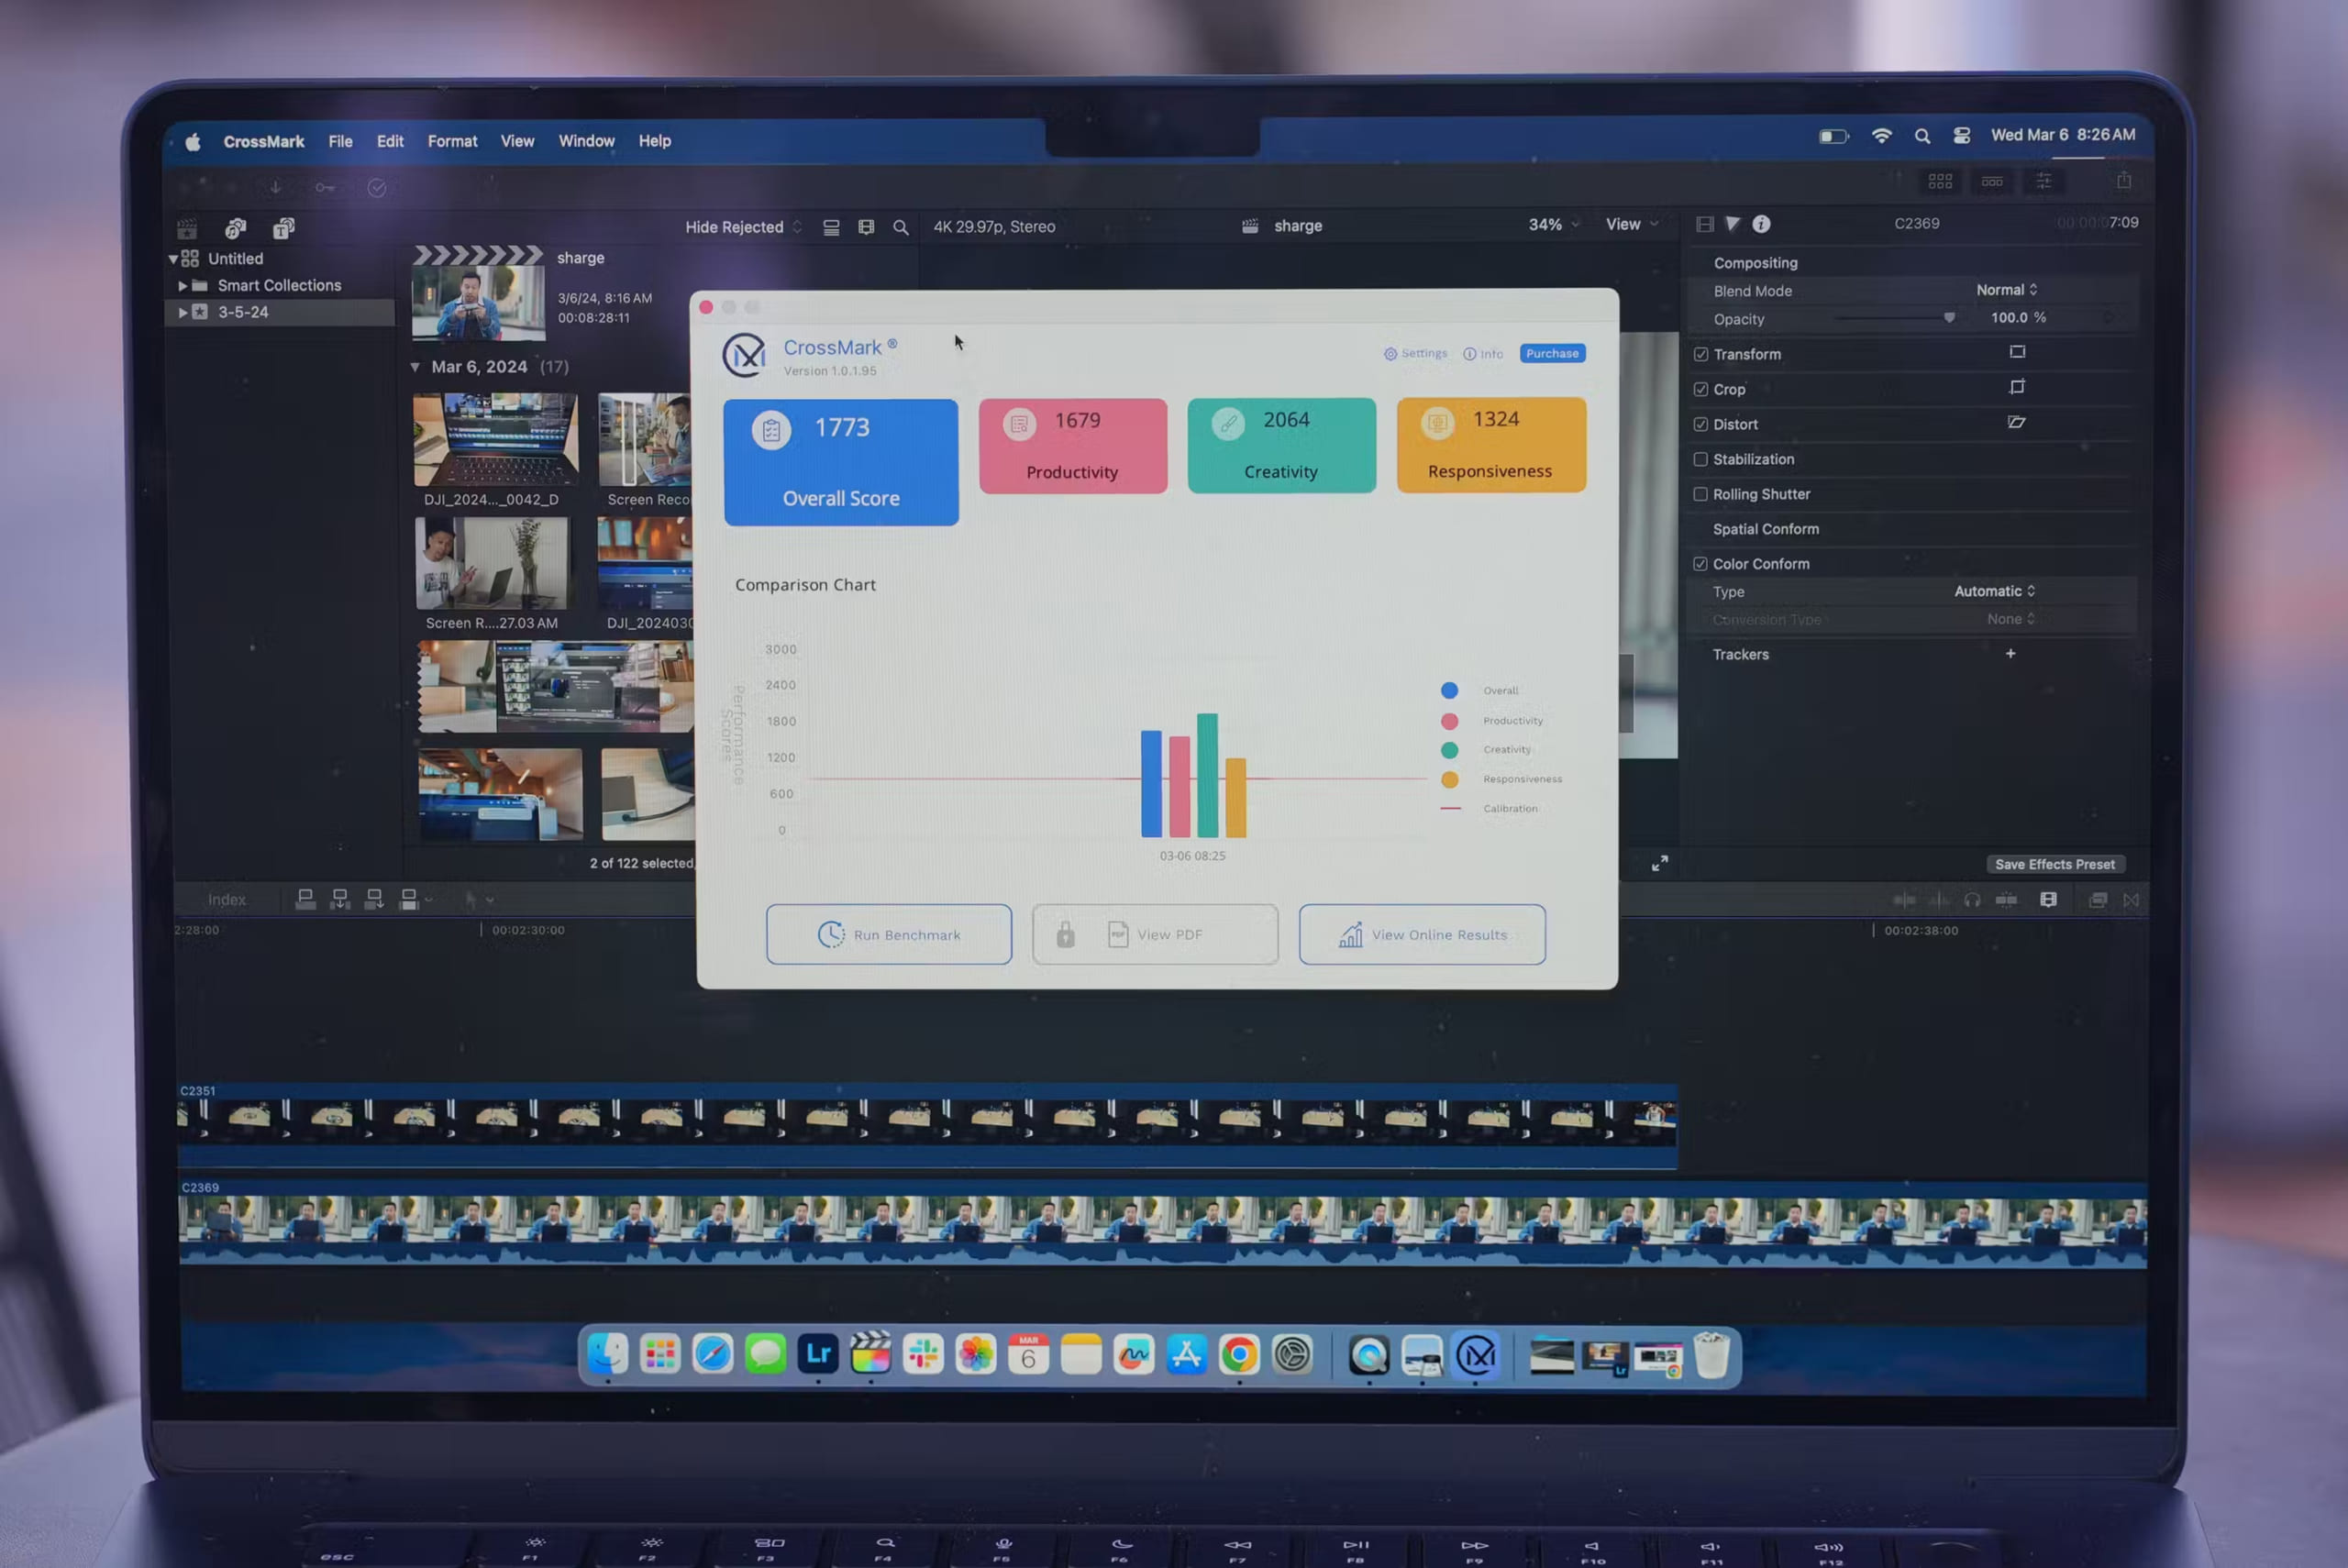Open the Format menu

point(452,141)
